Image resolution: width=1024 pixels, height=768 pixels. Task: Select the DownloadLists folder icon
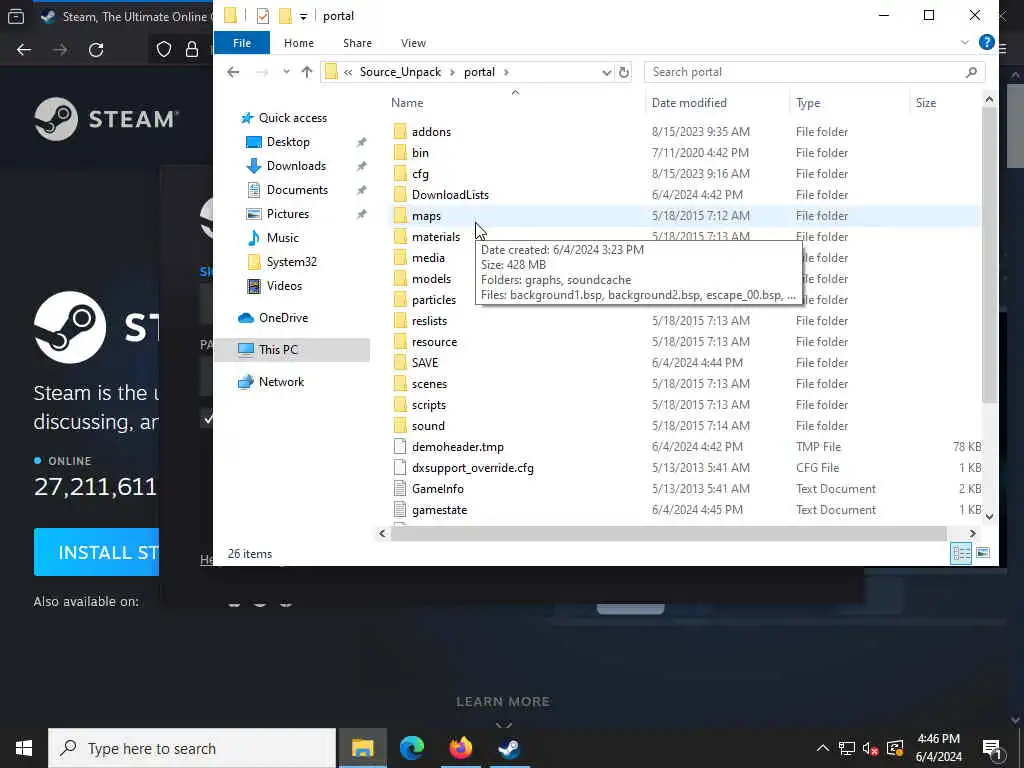click(400, 195)
